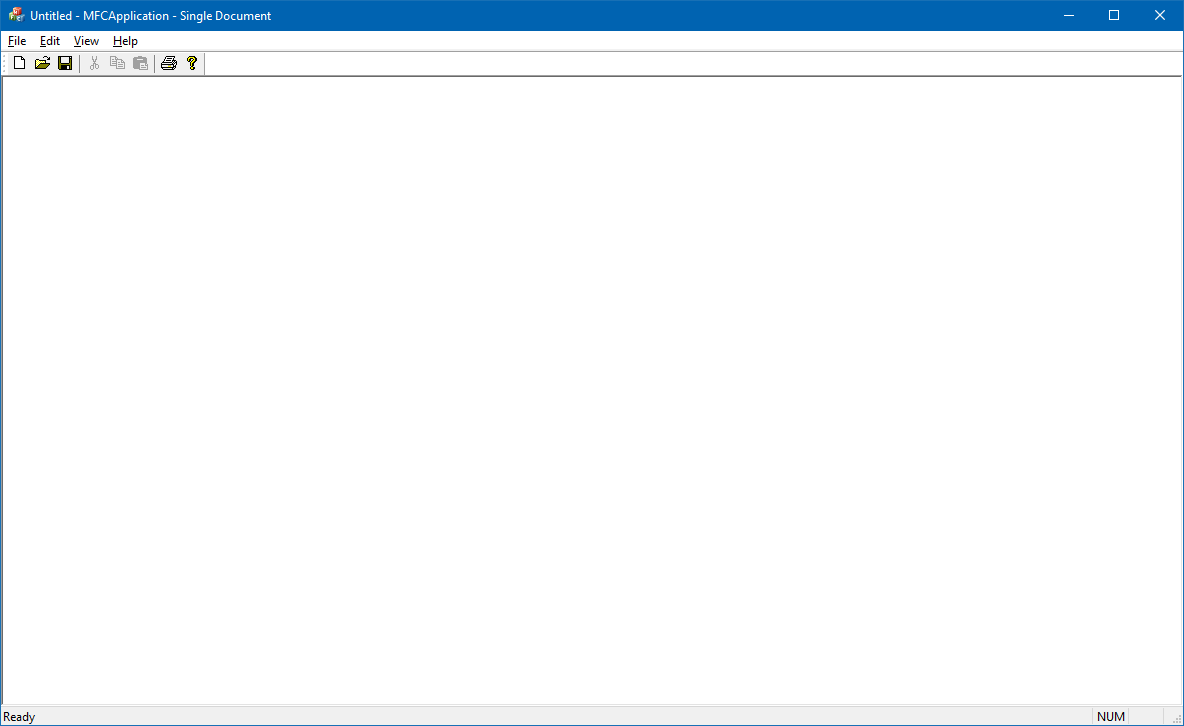Screen dimensions: 1184x726
Task: Click inside the blank document area
Action: 590,390
